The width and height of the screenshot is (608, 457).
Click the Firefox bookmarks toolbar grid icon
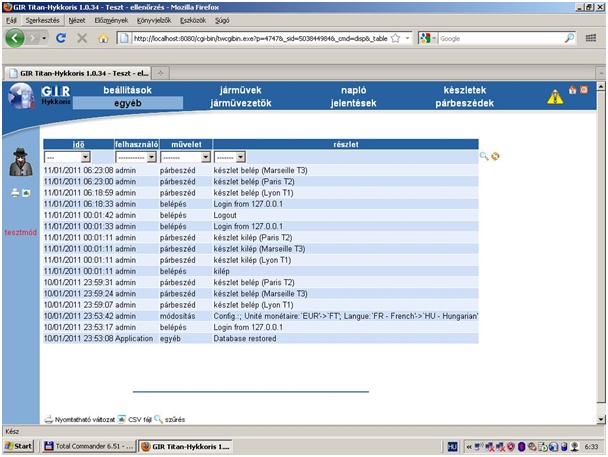(591, 38)
